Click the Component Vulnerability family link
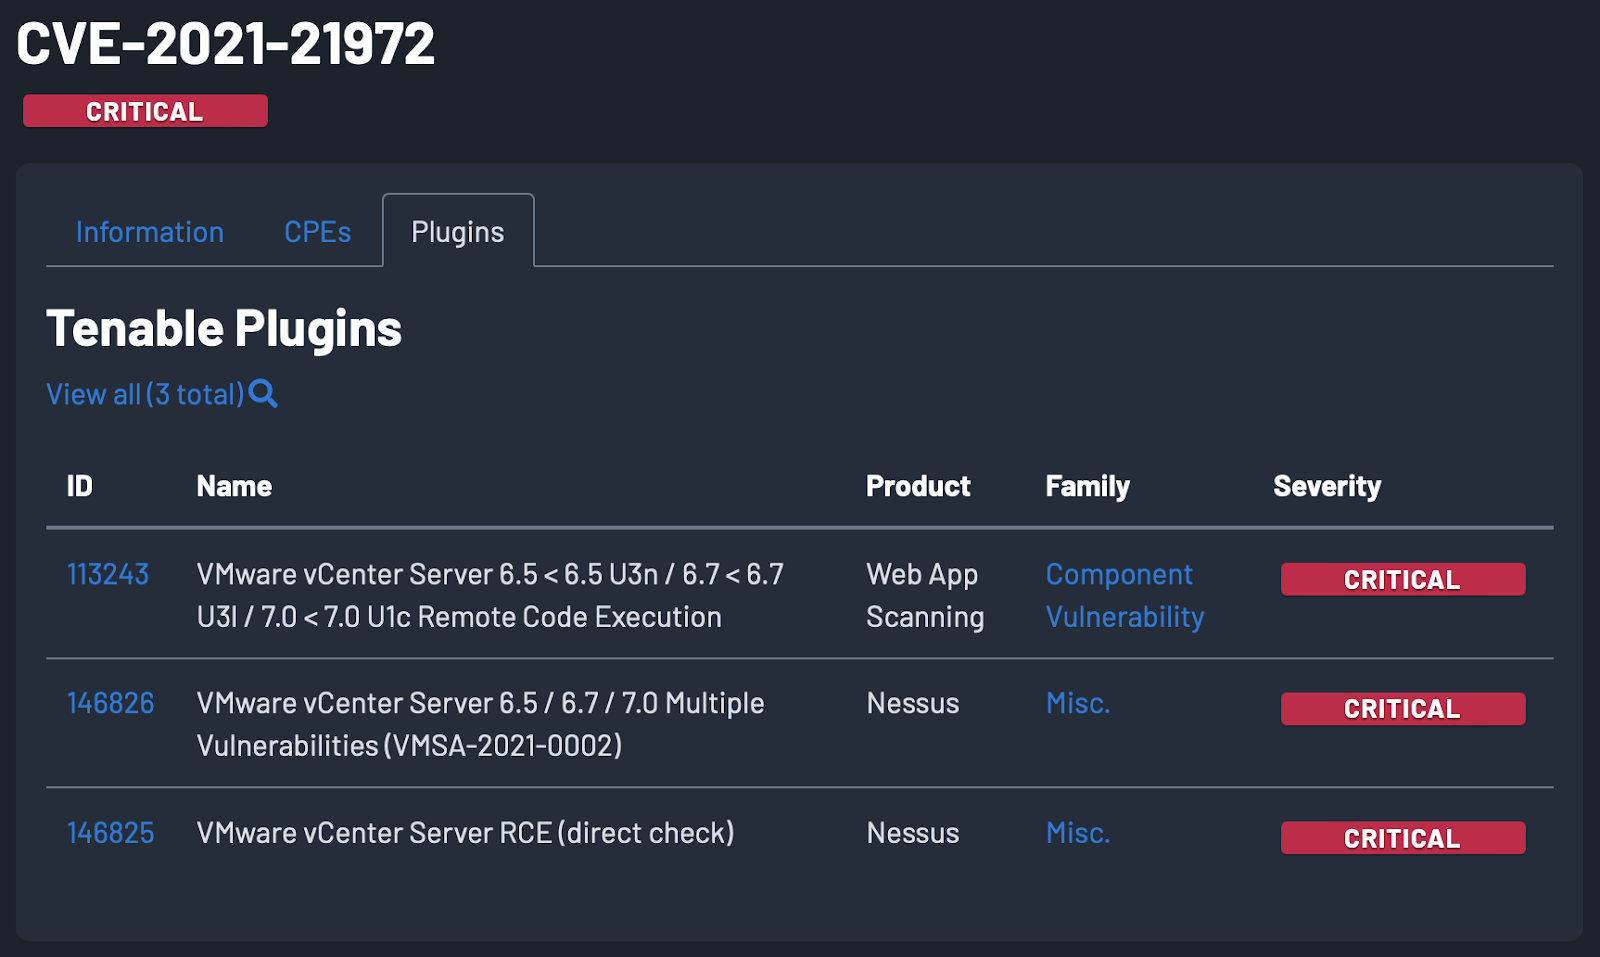 click(x=1124, y=595)
